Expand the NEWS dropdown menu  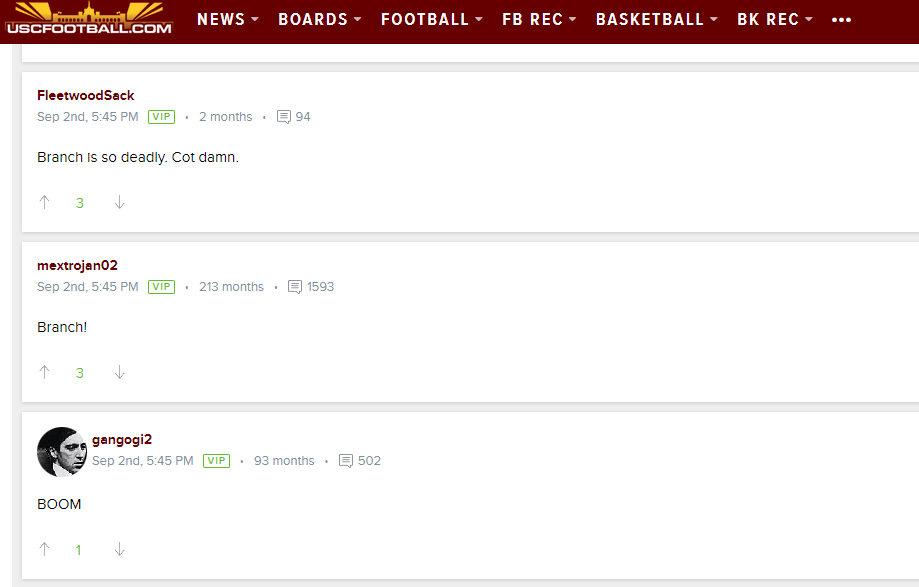(x=228, y=19)
